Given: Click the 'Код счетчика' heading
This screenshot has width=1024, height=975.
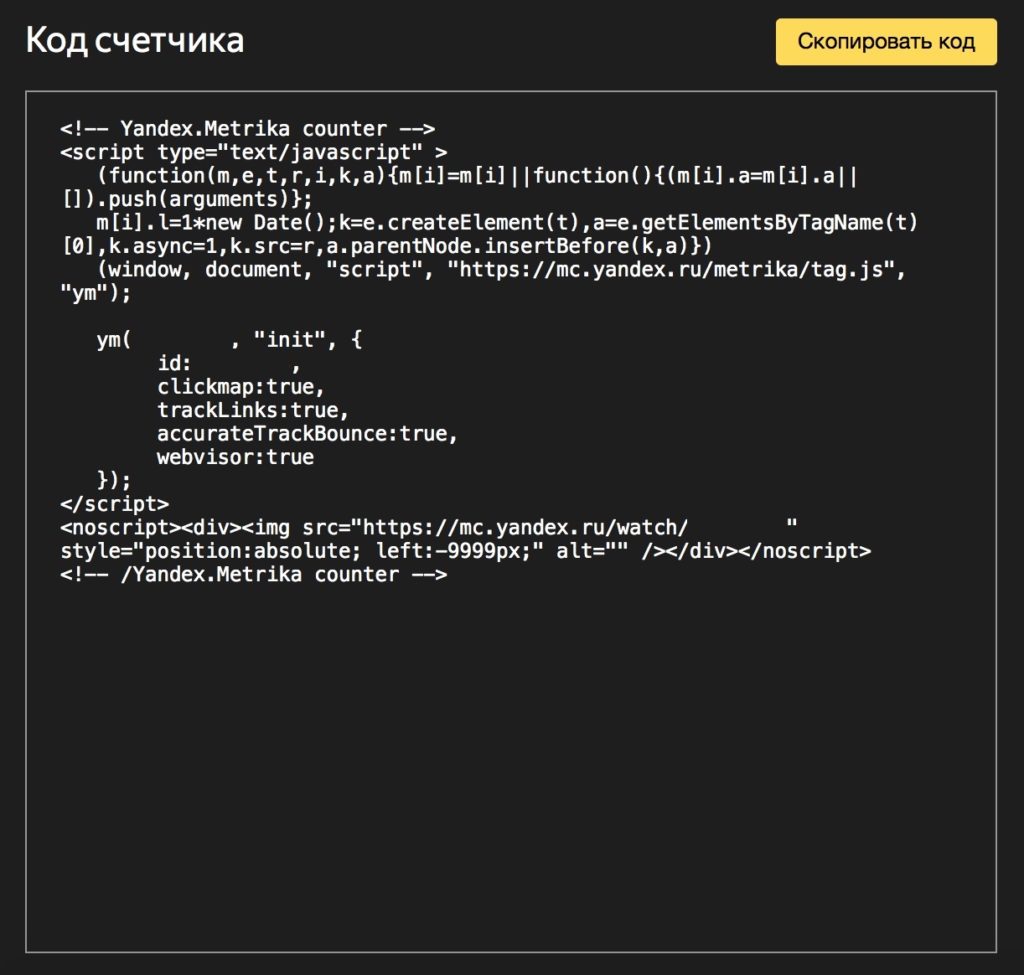Looking at the screenshot, I should [135, 40].
